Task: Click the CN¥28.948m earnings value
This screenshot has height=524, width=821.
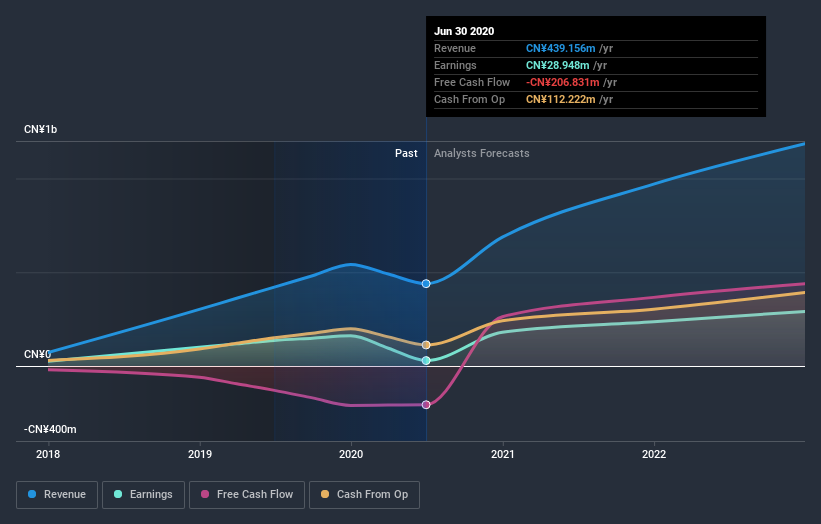Action: point(558,65)
